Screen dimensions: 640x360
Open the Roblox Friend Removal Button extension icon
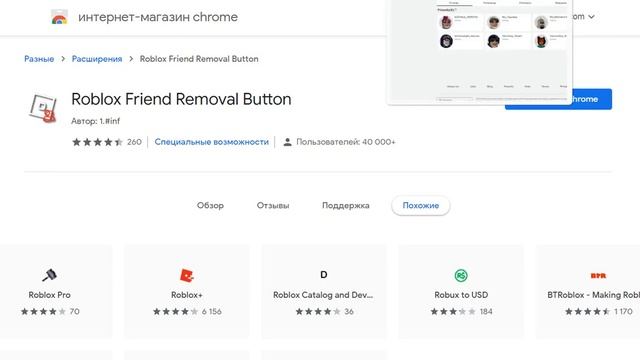click(x=43, y=109)
